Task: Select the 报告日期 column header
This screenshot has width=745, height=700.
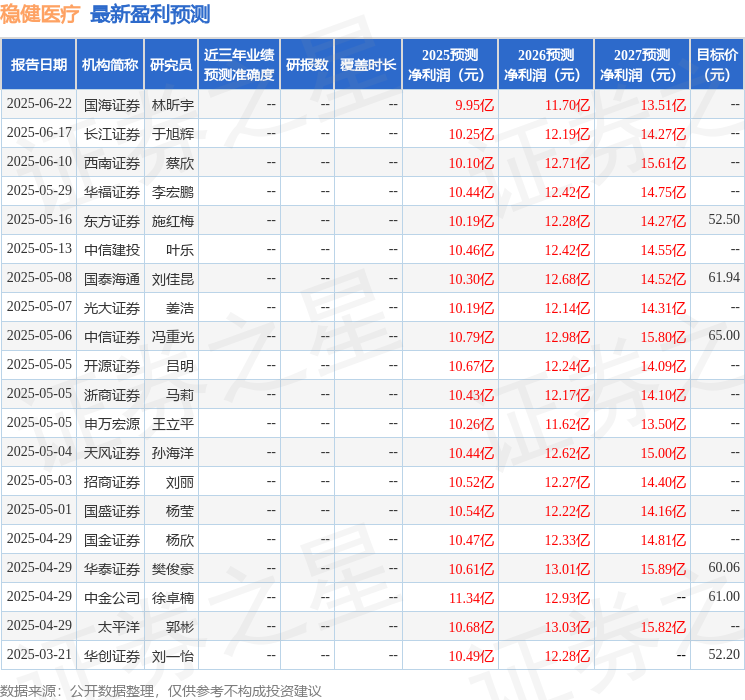Action: point(38,65)
